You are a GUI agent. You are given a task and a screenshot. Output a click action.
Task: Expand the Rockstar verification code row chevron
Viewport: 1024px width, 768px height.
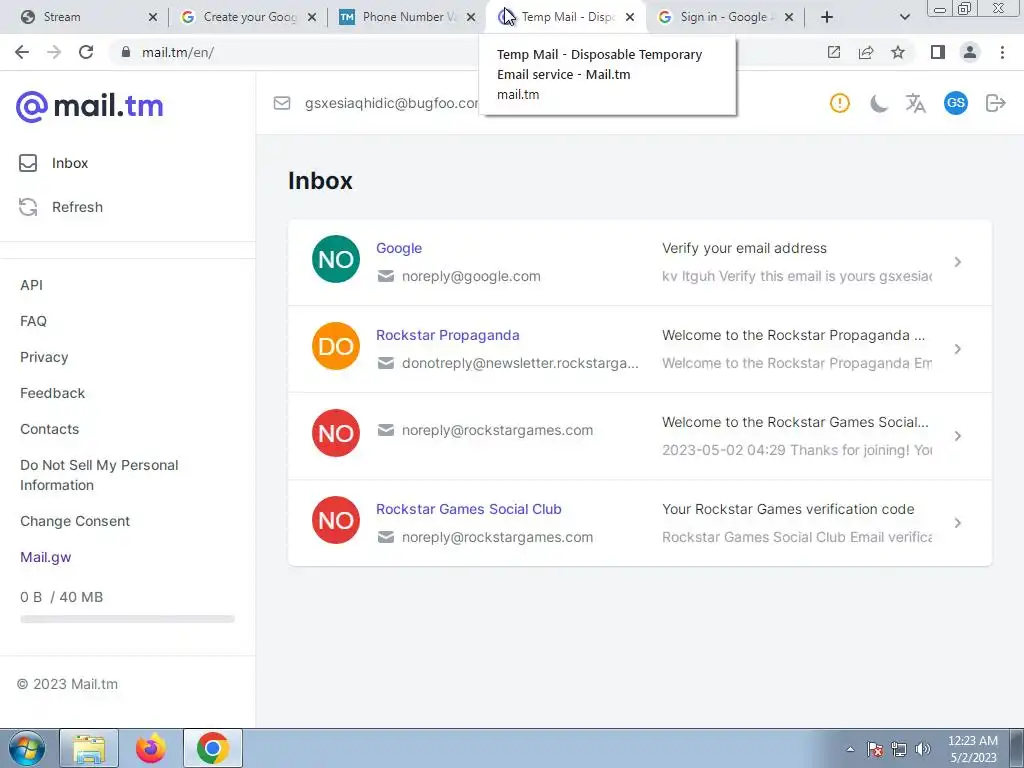(957, 522)
